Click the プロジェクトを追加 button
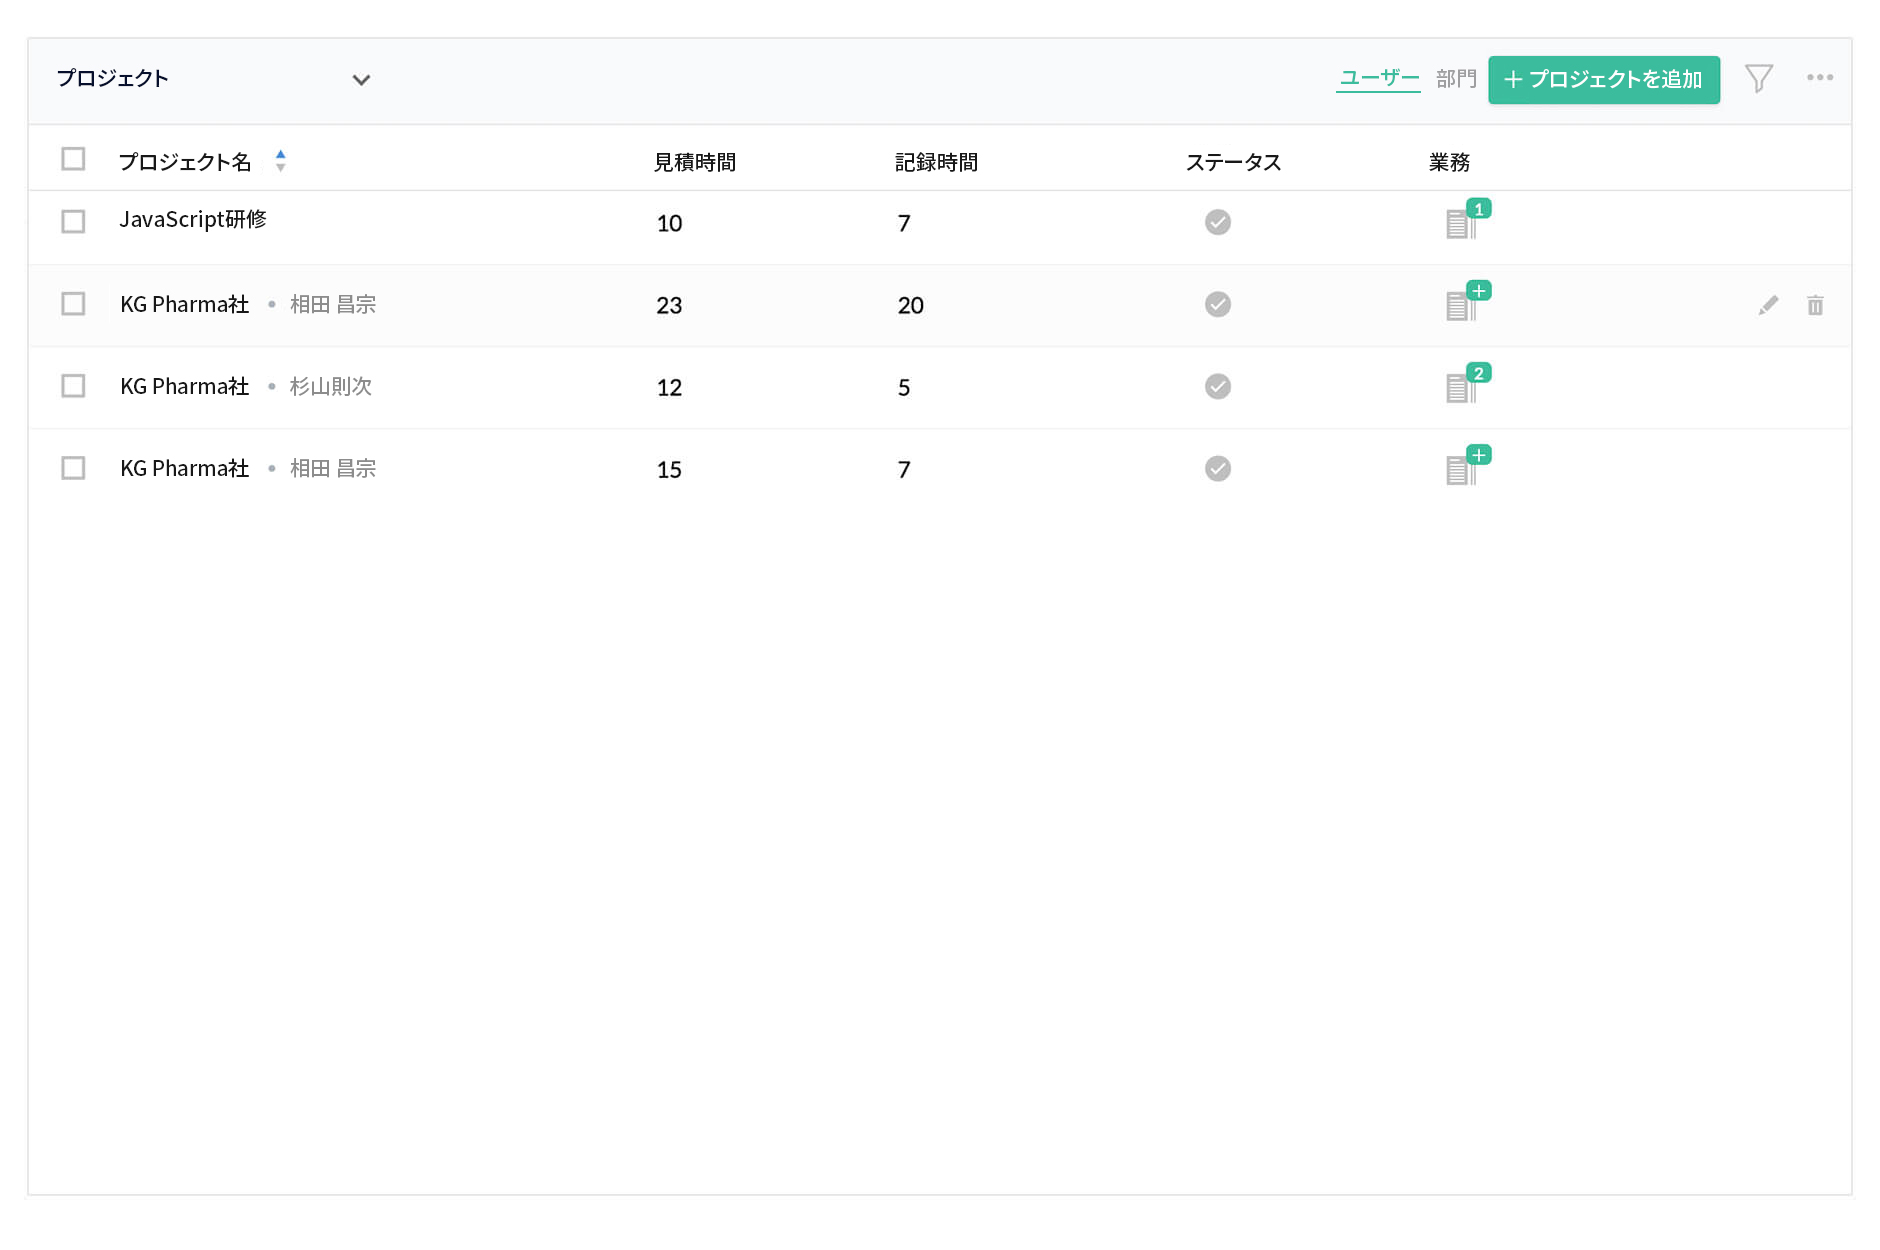Image resolution: width=1880 pixels, height=1250 pixels. (1603, 79)
